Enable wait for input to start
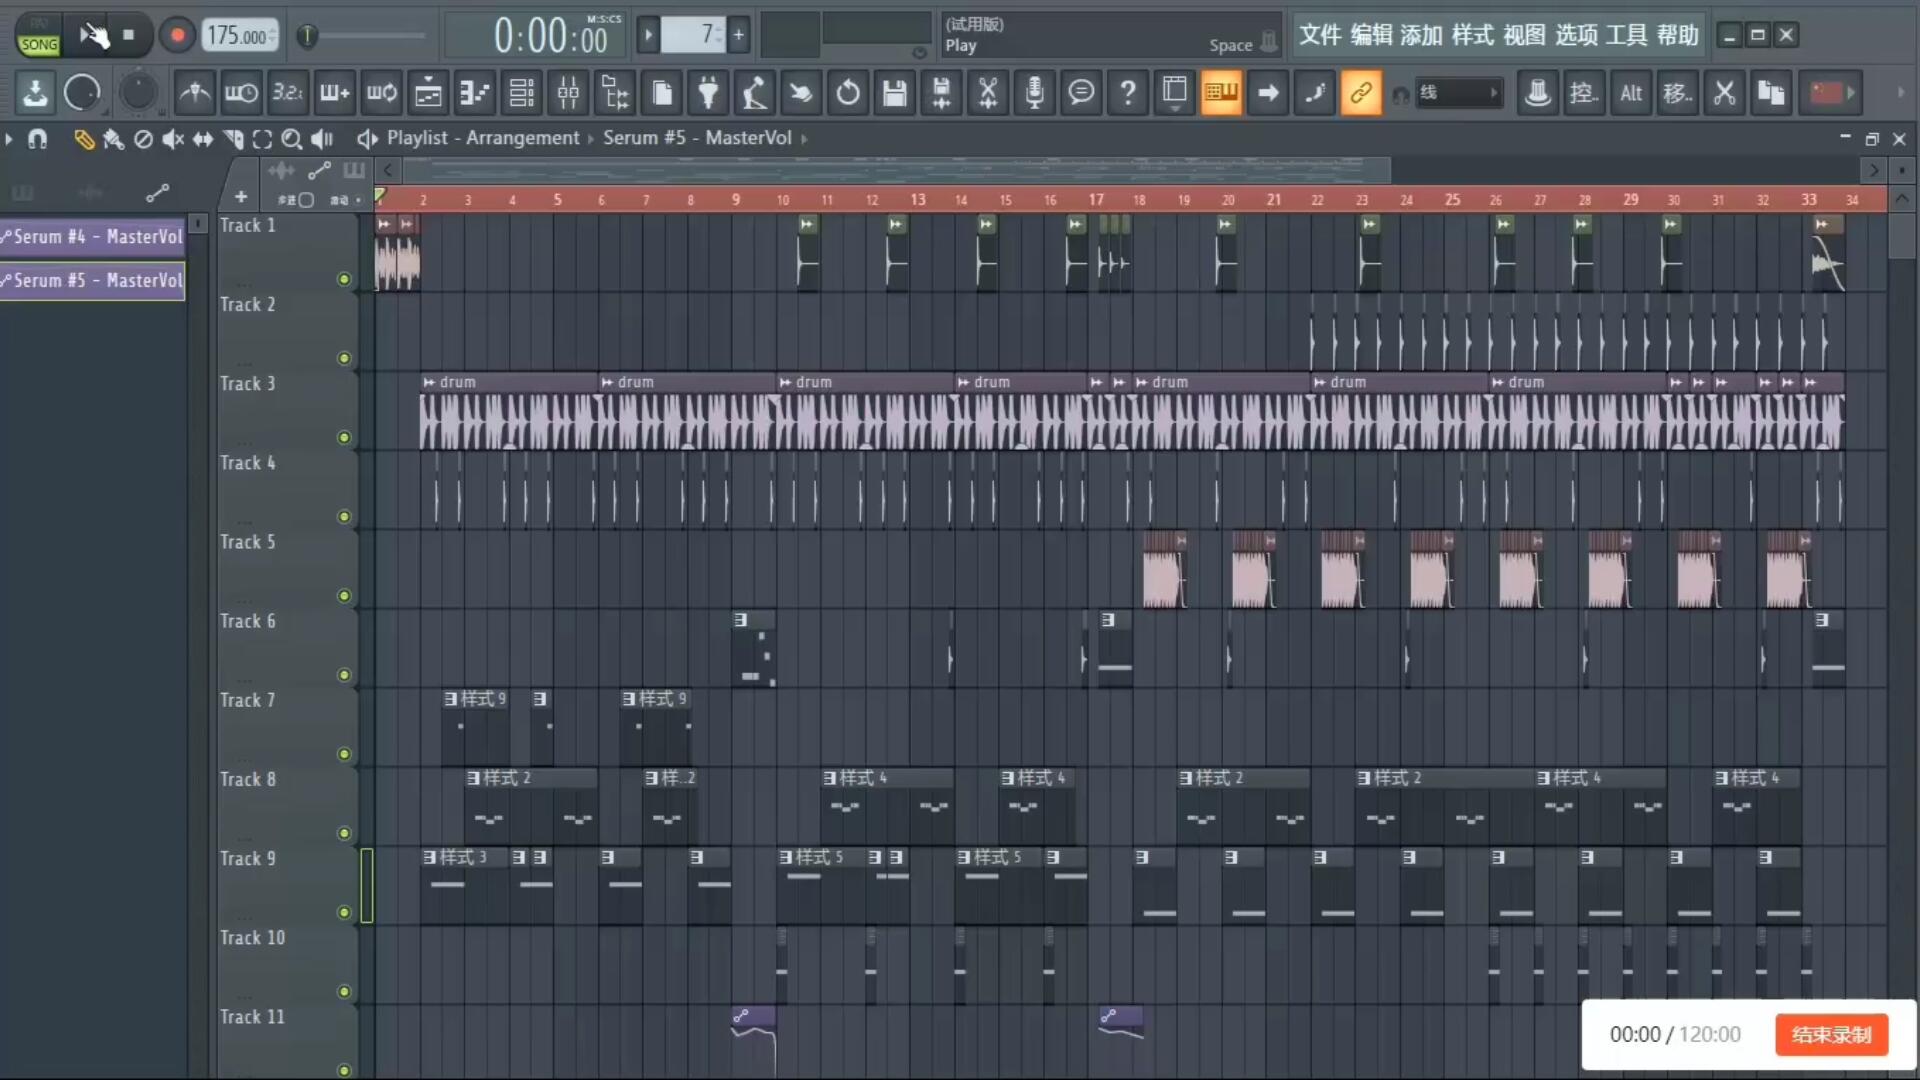1920x1080 pixels. (x=241, y=93)
